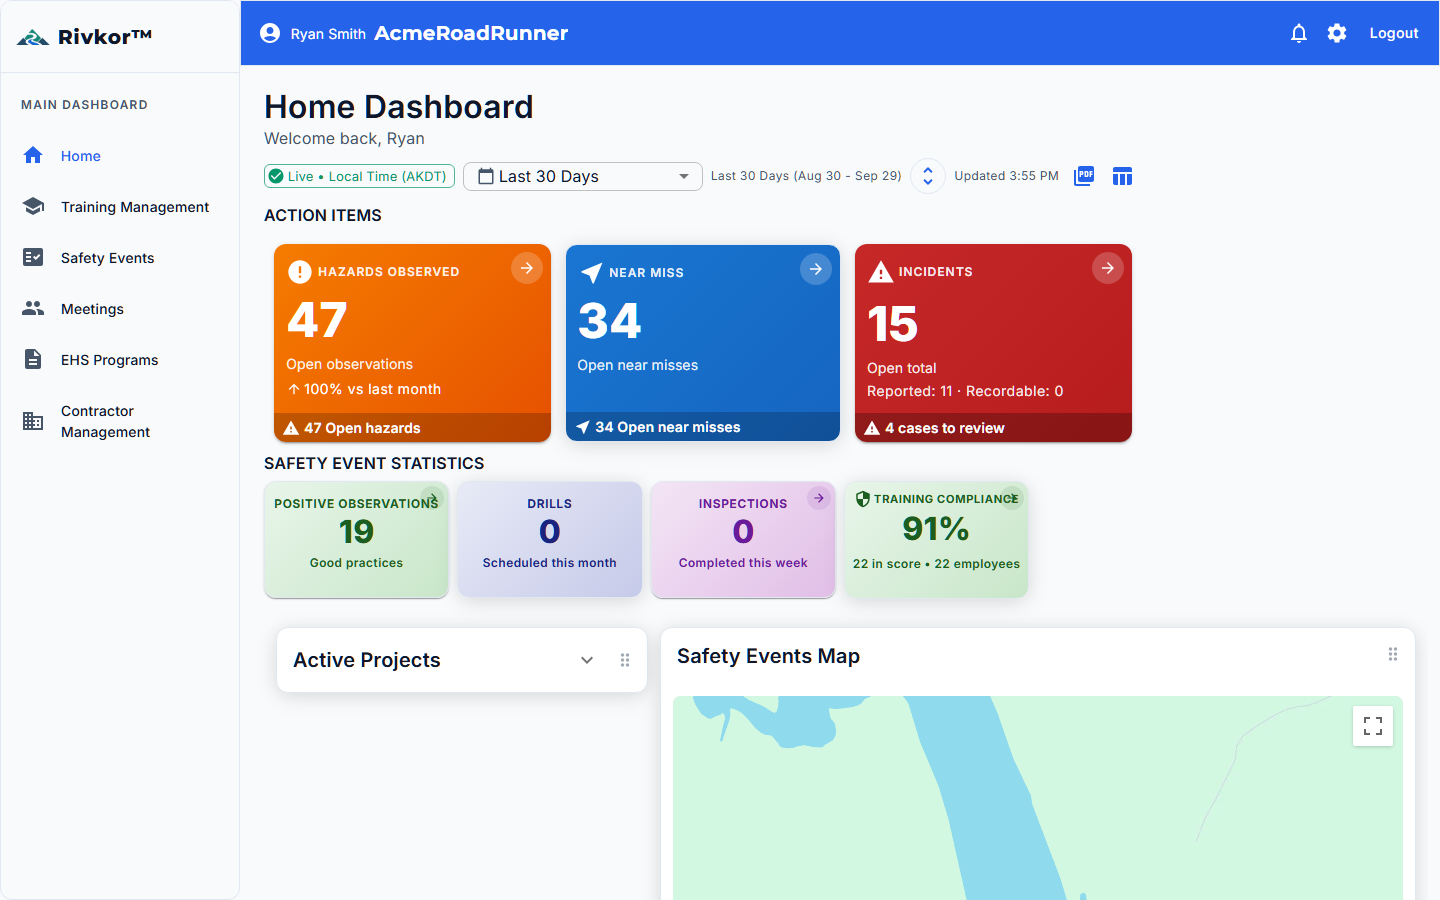Click the Logout button

click(1394, 33)
